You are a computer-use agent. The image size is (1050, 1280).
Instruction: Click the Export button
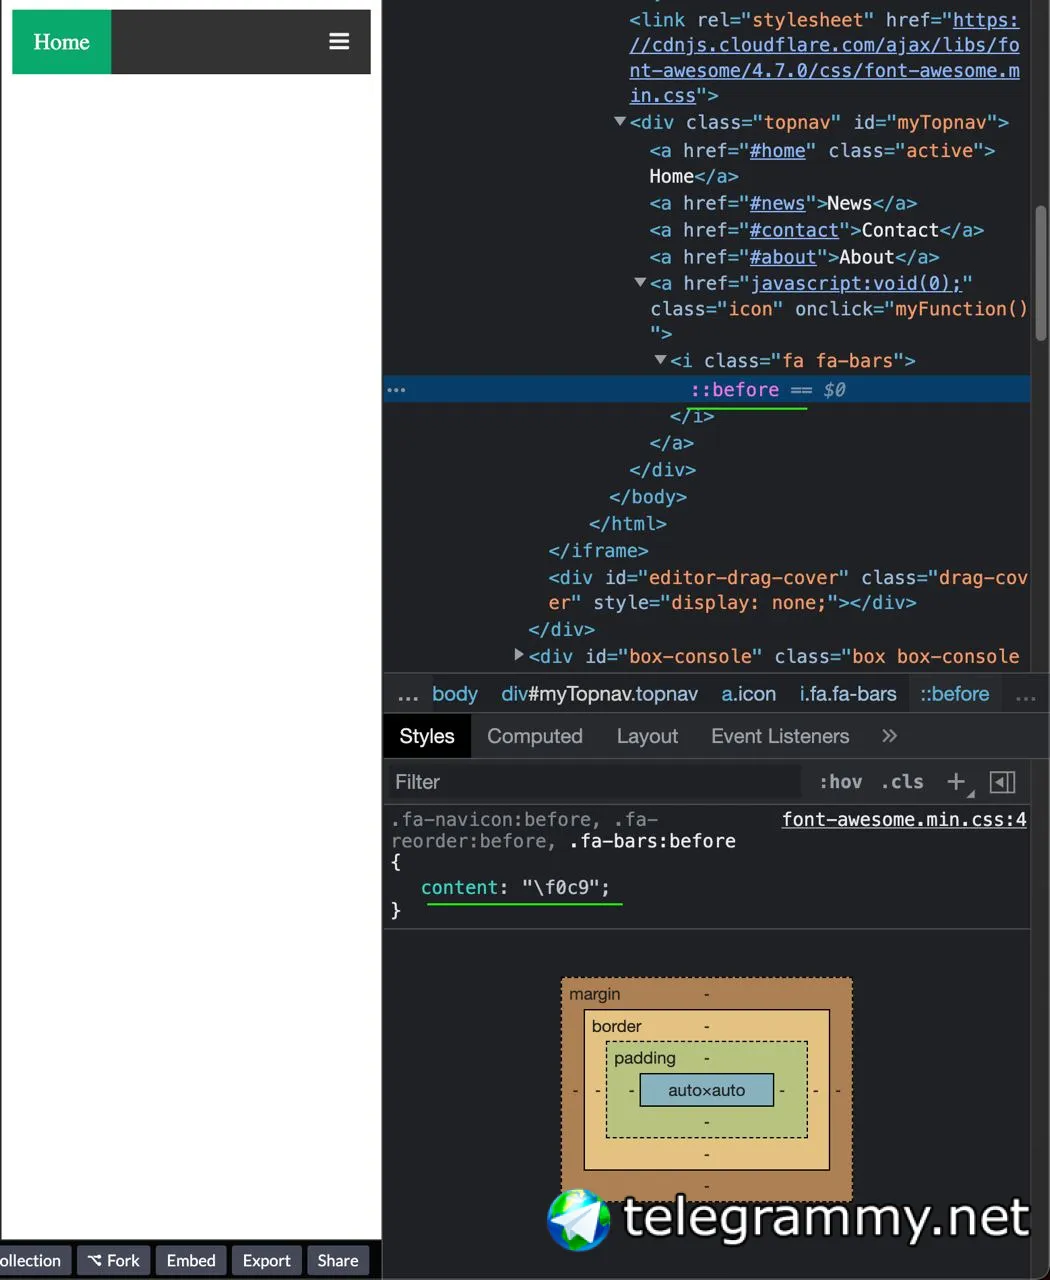point(266,1260)
